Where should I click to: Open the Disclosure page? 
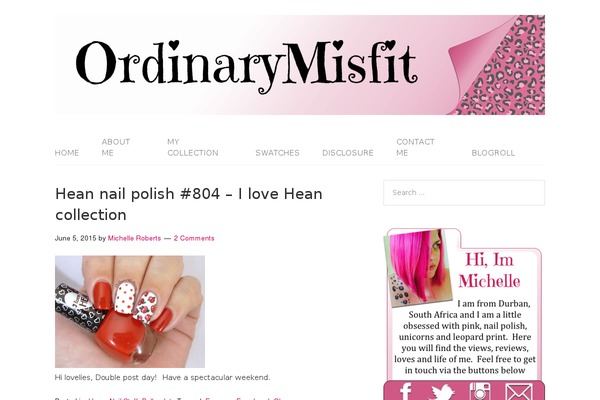tap(348, 153)
